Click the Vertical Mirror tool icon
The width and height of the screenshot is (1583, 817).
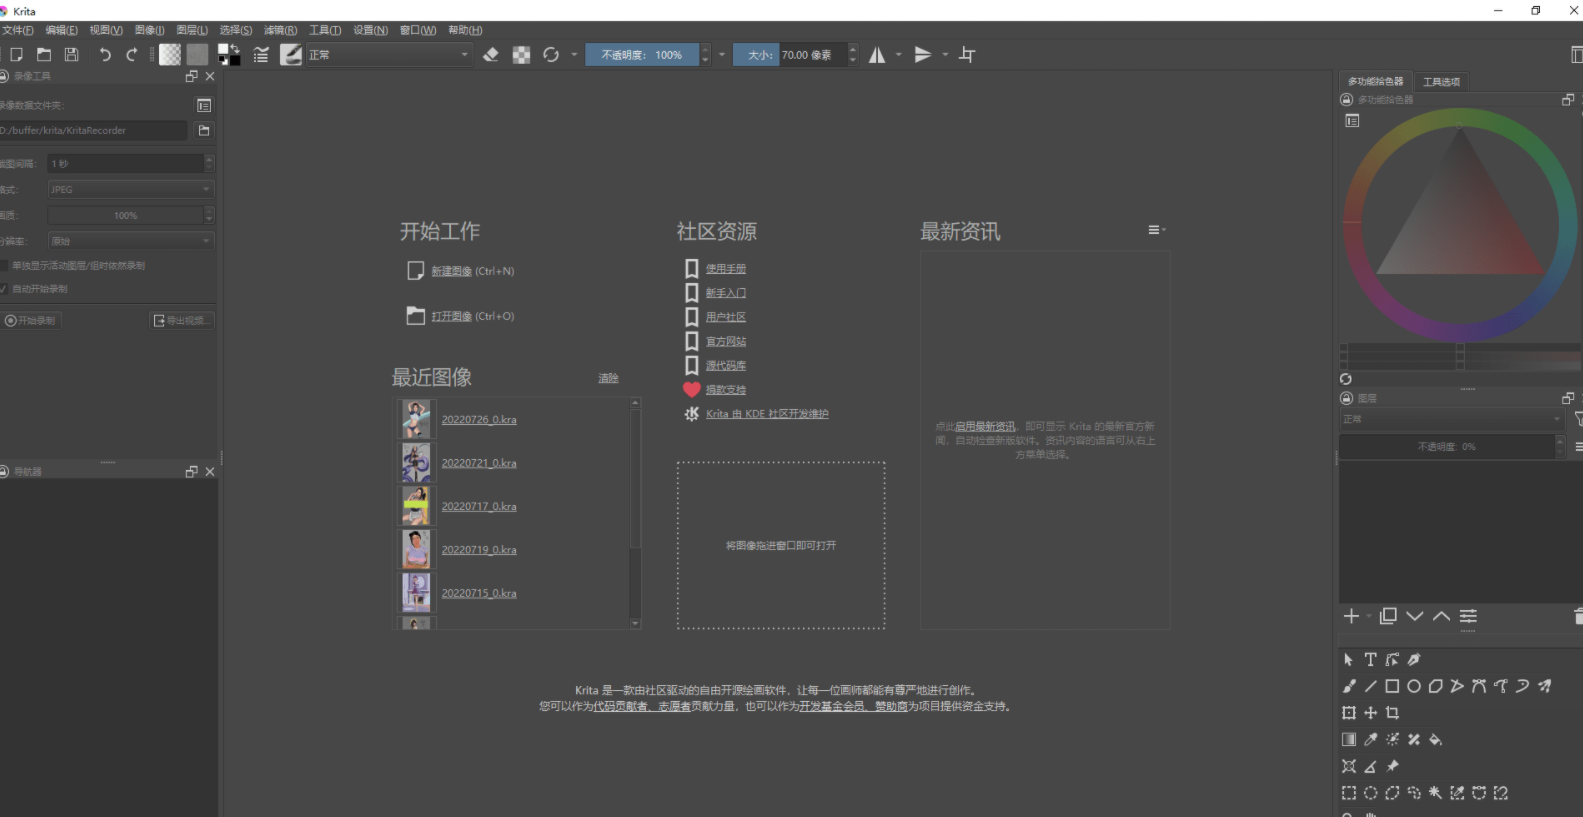pos(923,55)
